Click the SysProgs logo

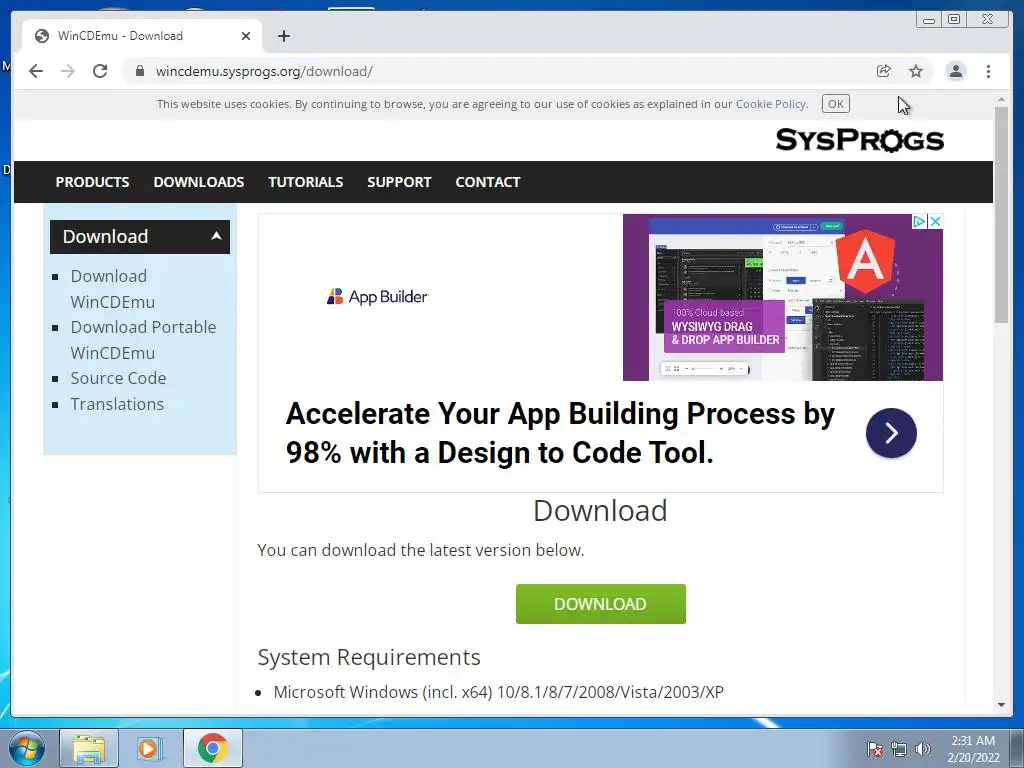pos(859,140)
